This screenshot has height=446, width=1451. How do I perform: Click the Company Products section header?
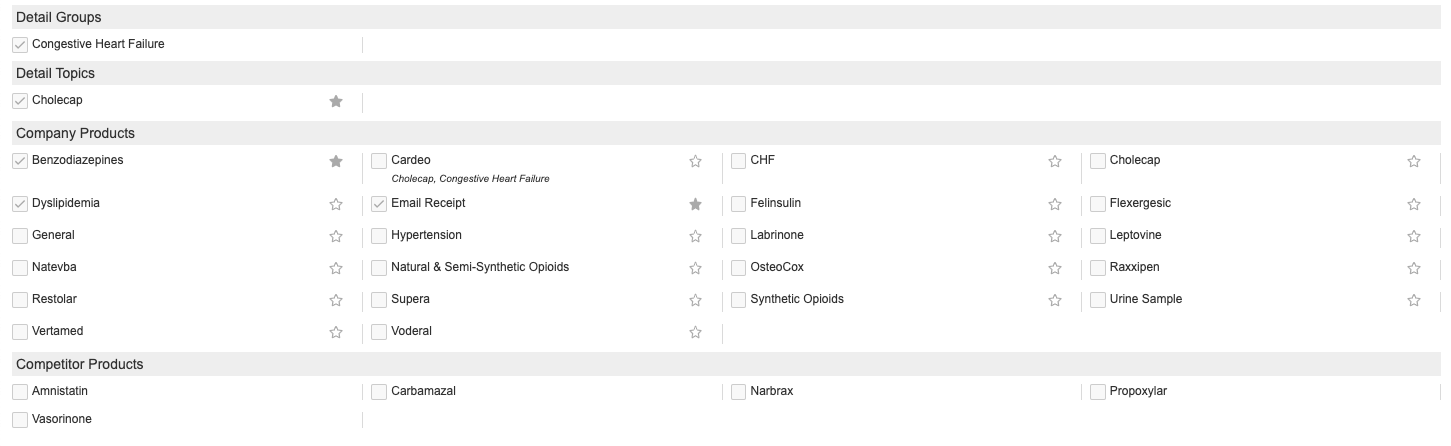click(x=75, y=133)
